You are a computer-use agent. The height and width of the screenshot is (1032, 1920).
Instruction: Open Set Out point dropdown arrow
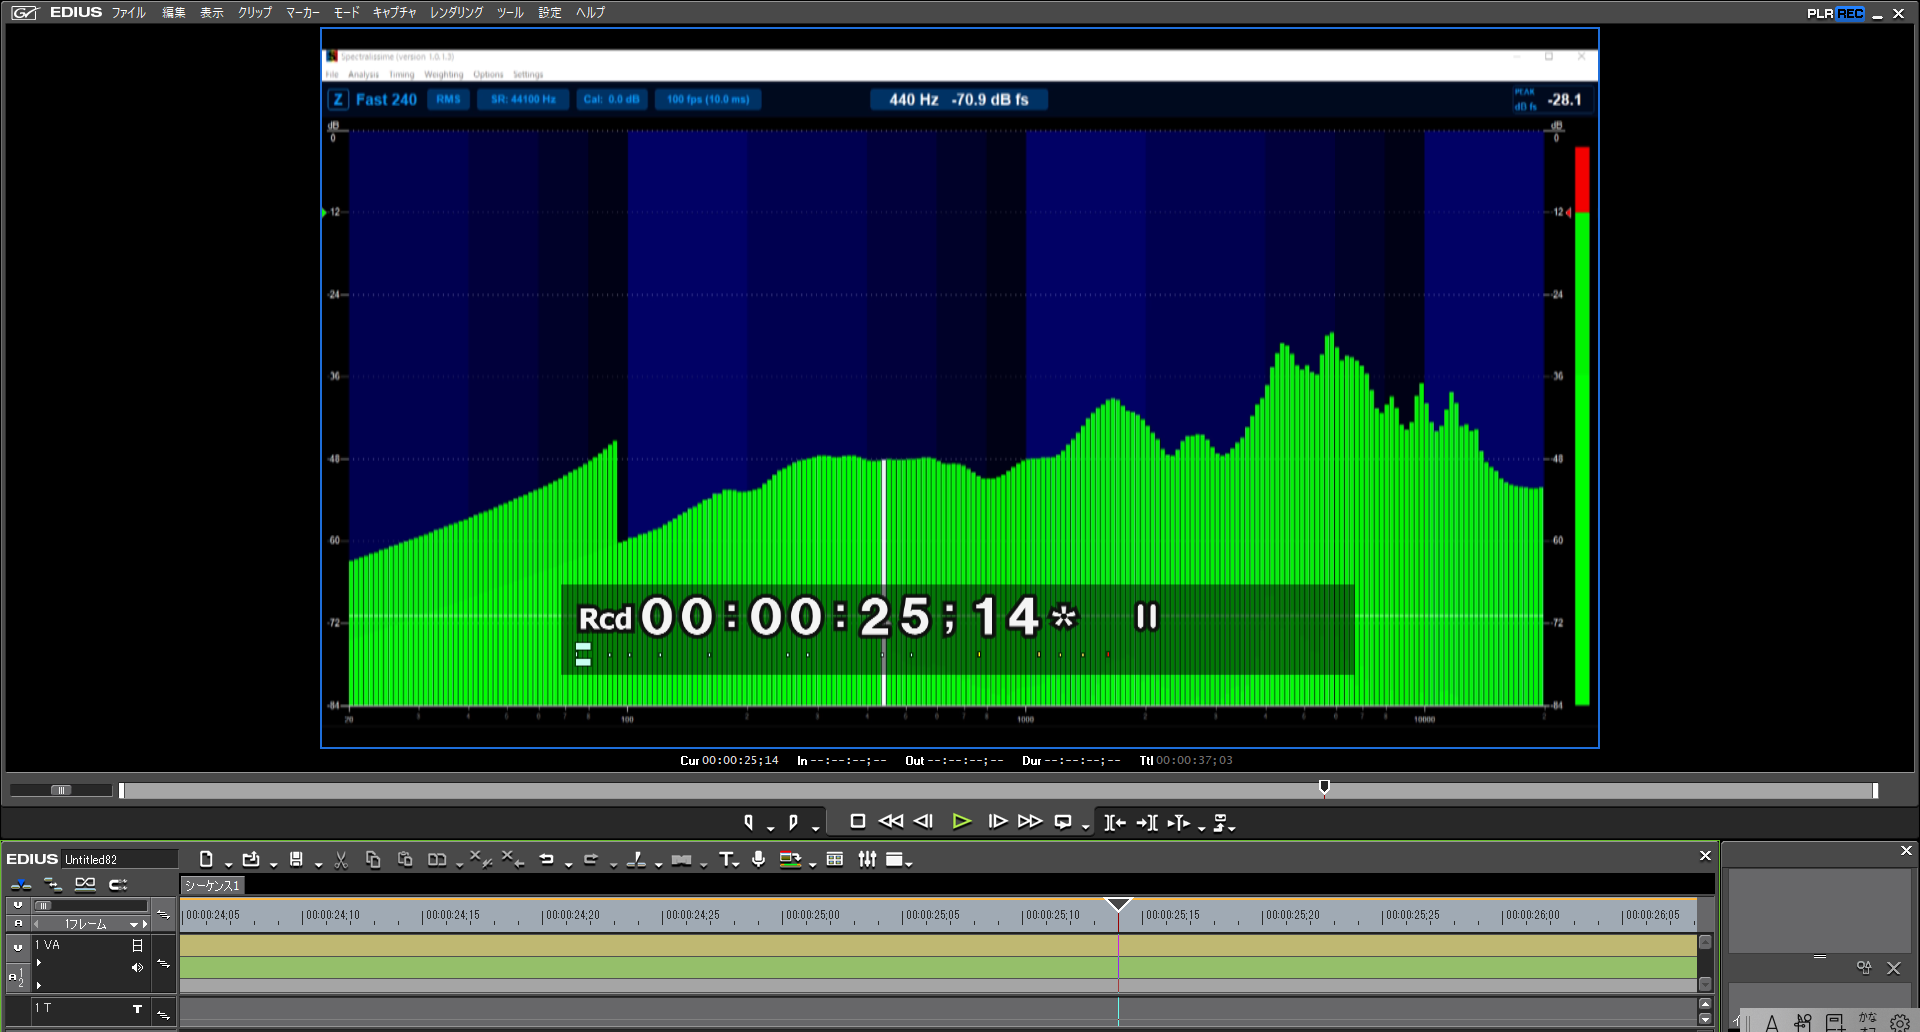coord(816,828)
